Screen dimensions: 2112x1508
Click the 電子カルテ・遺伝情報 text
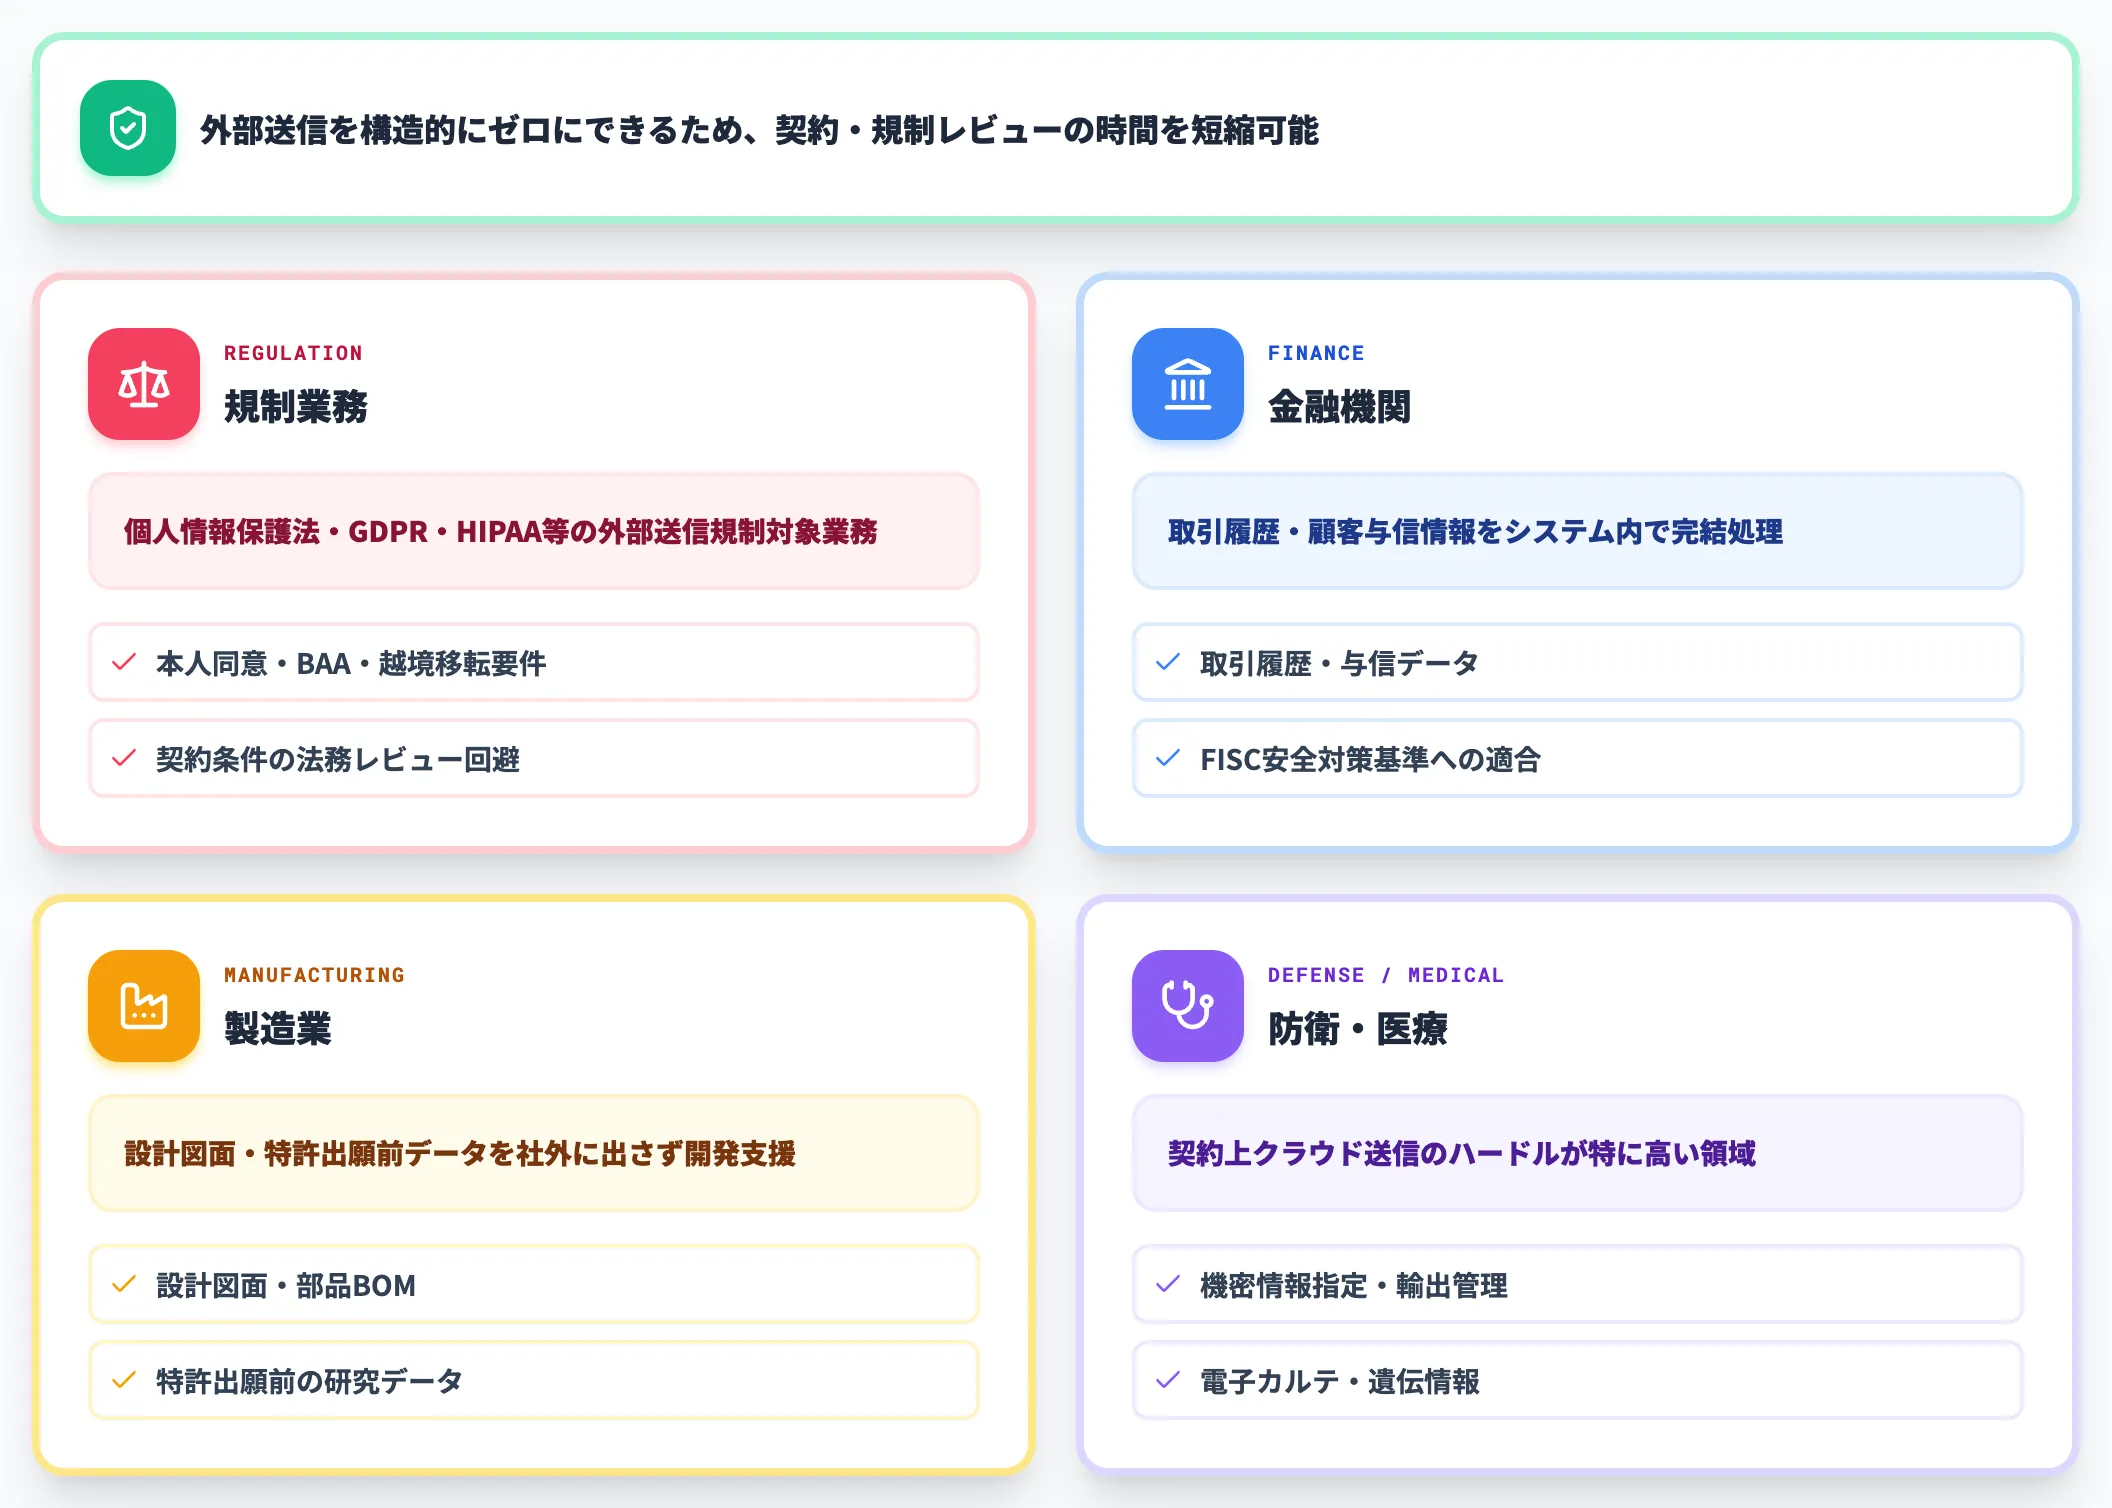(x=1340, y=1381)
